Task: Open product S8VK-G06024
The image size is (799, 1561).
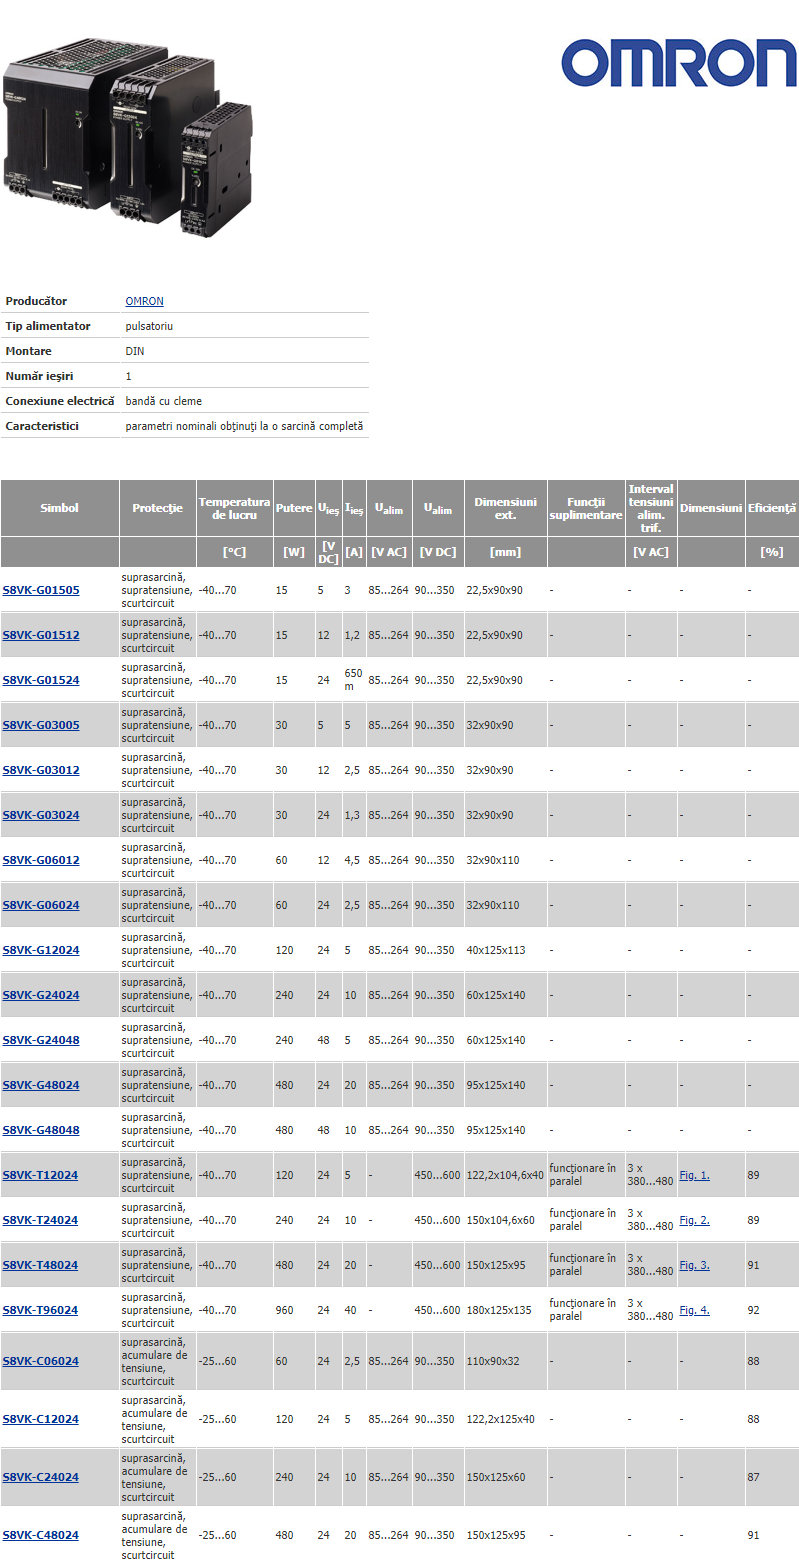Action: 41,905
